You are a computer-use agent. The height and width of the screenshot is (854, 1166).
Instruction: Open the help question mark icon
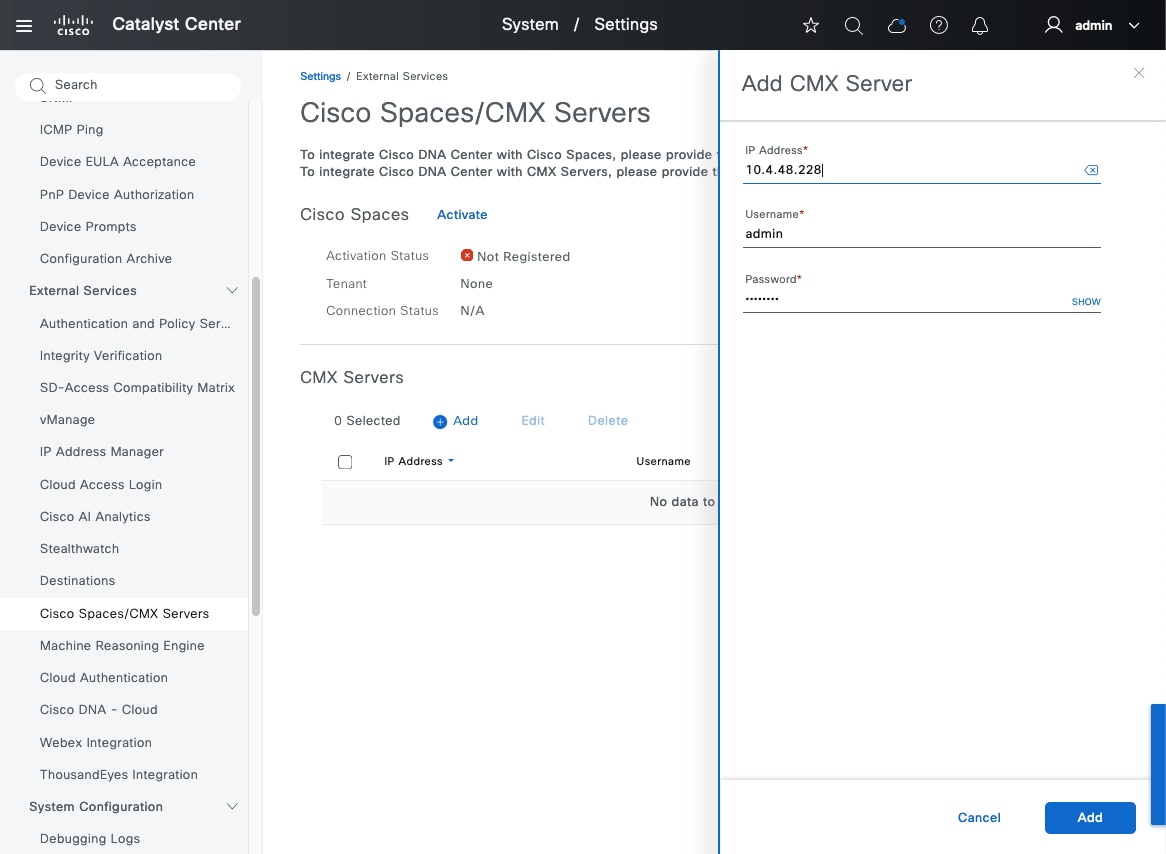pyautogui.click(x=938, y=26)
